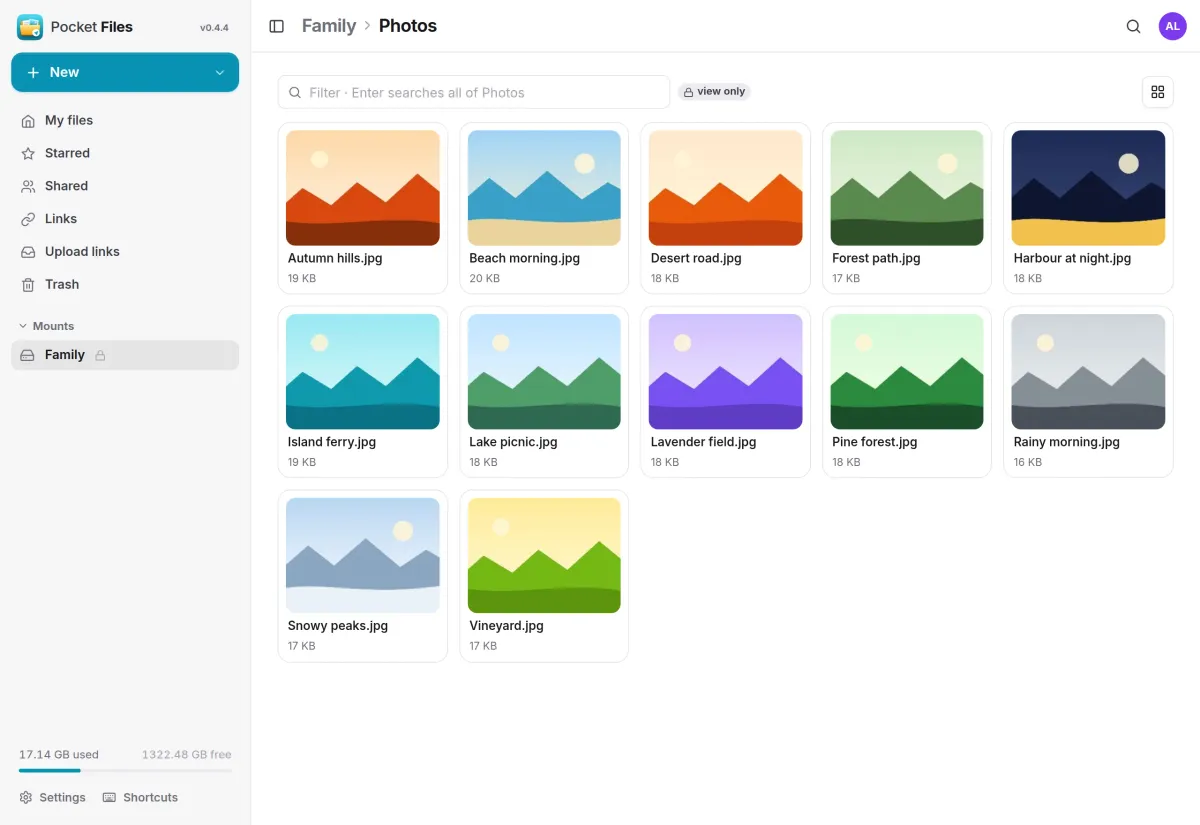Focus the Filter search field
This screenshot has width=1200, height=825.
(x=474, y=92)
